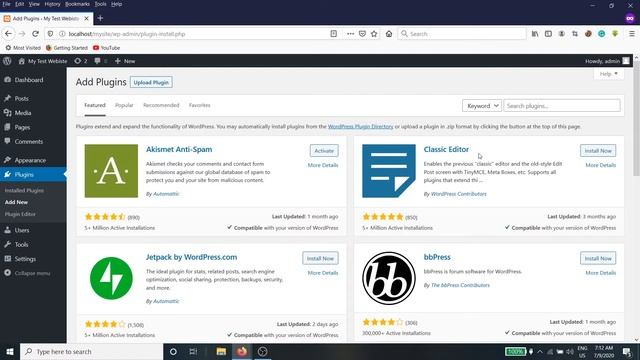Open the History menu
Image resolution: width=640 pixels, height=360 pixels.
pyautogui.click(x=52, y=4)
